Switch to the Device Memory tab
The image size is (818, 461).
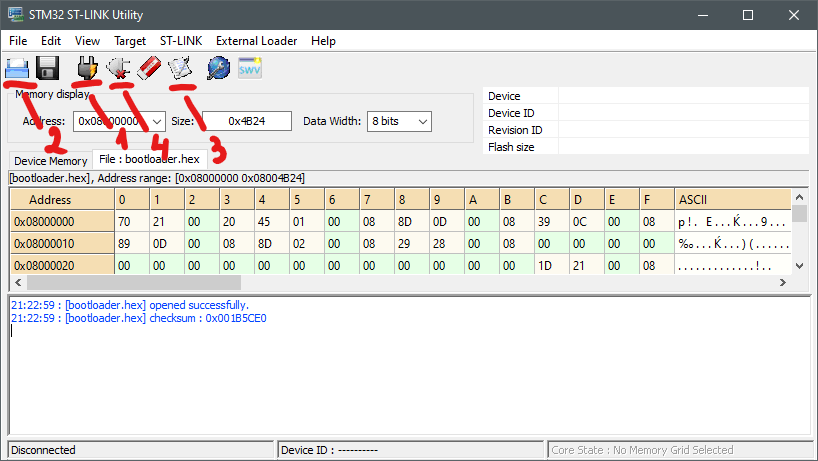50,161
